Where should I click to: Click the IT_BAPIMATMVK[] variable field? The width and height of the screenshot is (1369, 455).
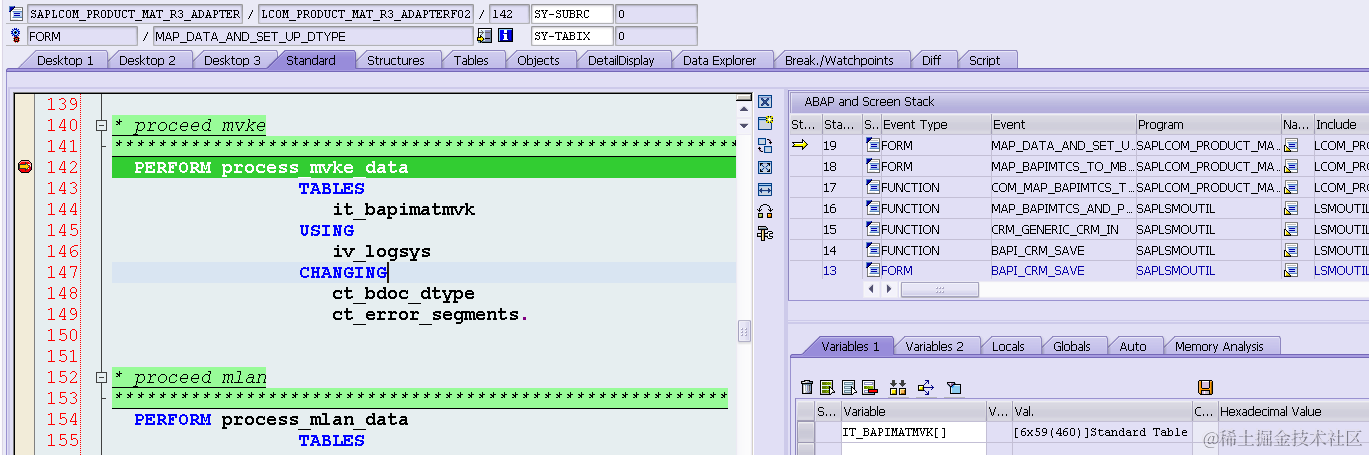pyautogui.click(x=913, y=432)
